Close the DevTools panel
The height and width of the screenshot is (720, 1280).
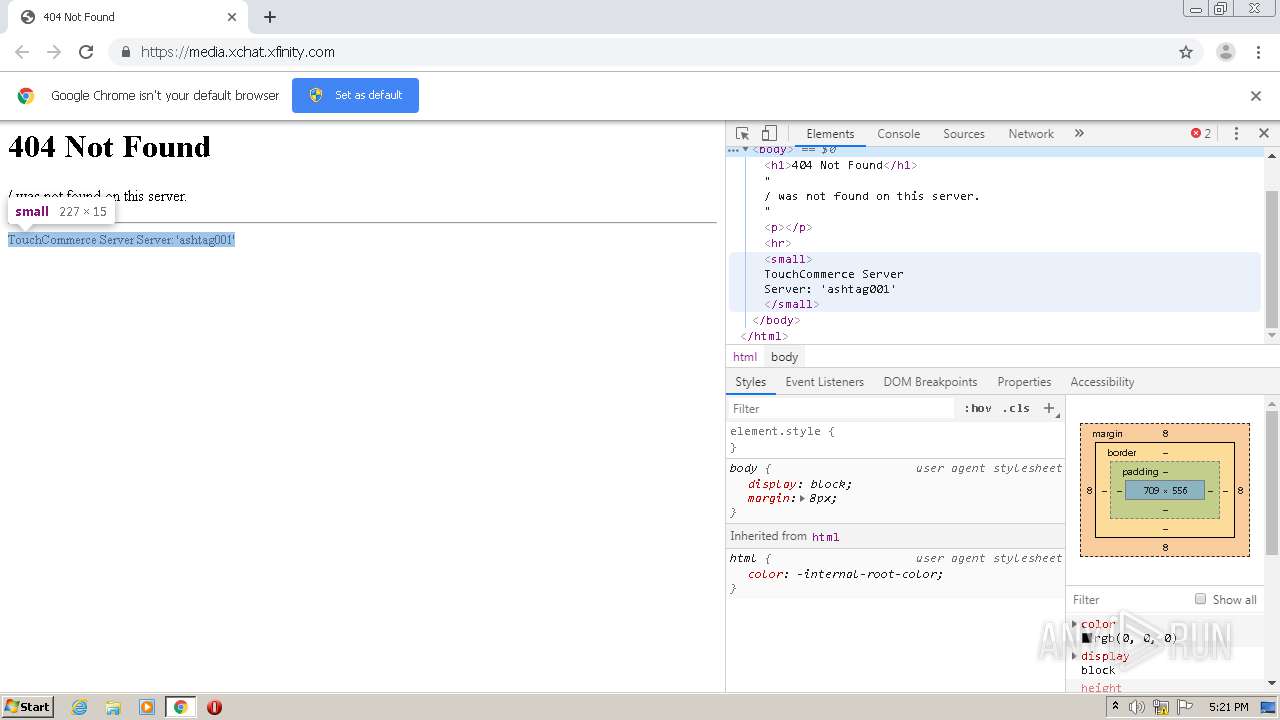click(x=1264, y=133)
